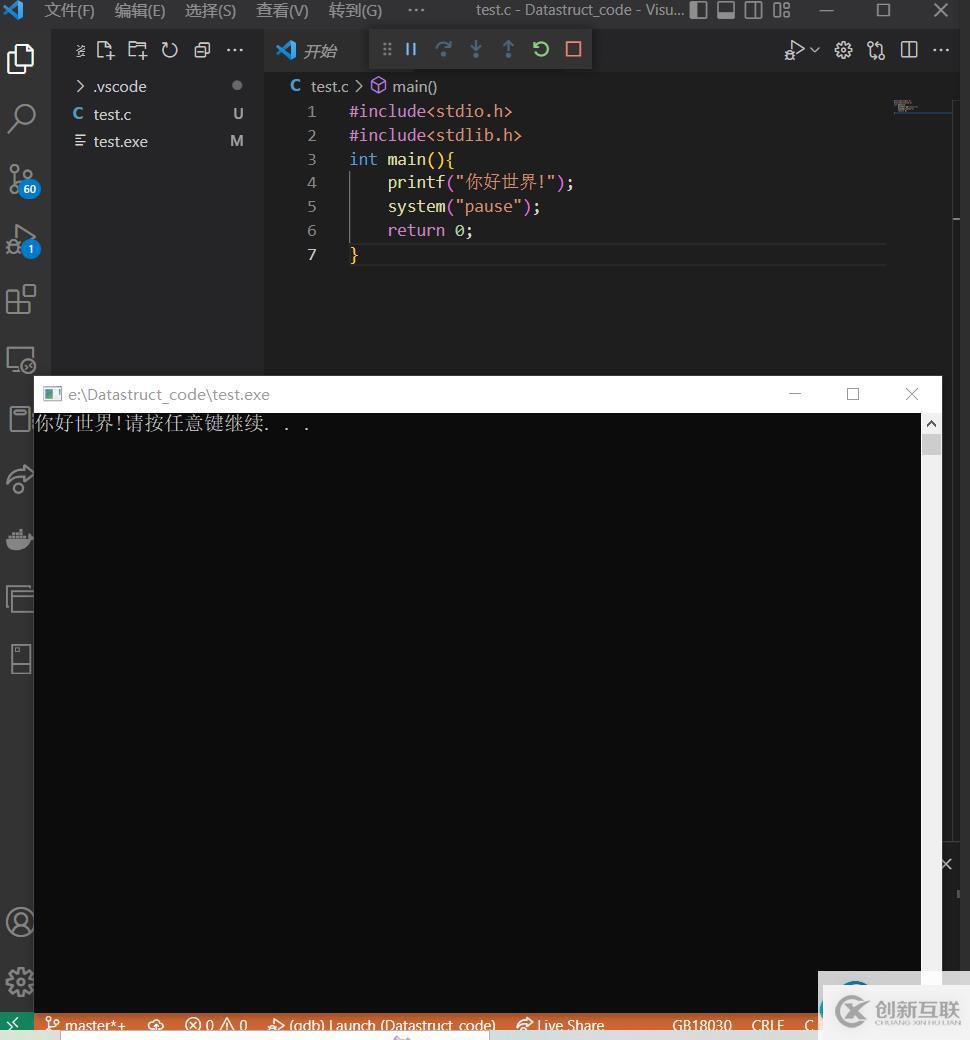Refresh the Explorer file list
The width and height of the screenshot is (970, 1040).
[x=169, y=50]
